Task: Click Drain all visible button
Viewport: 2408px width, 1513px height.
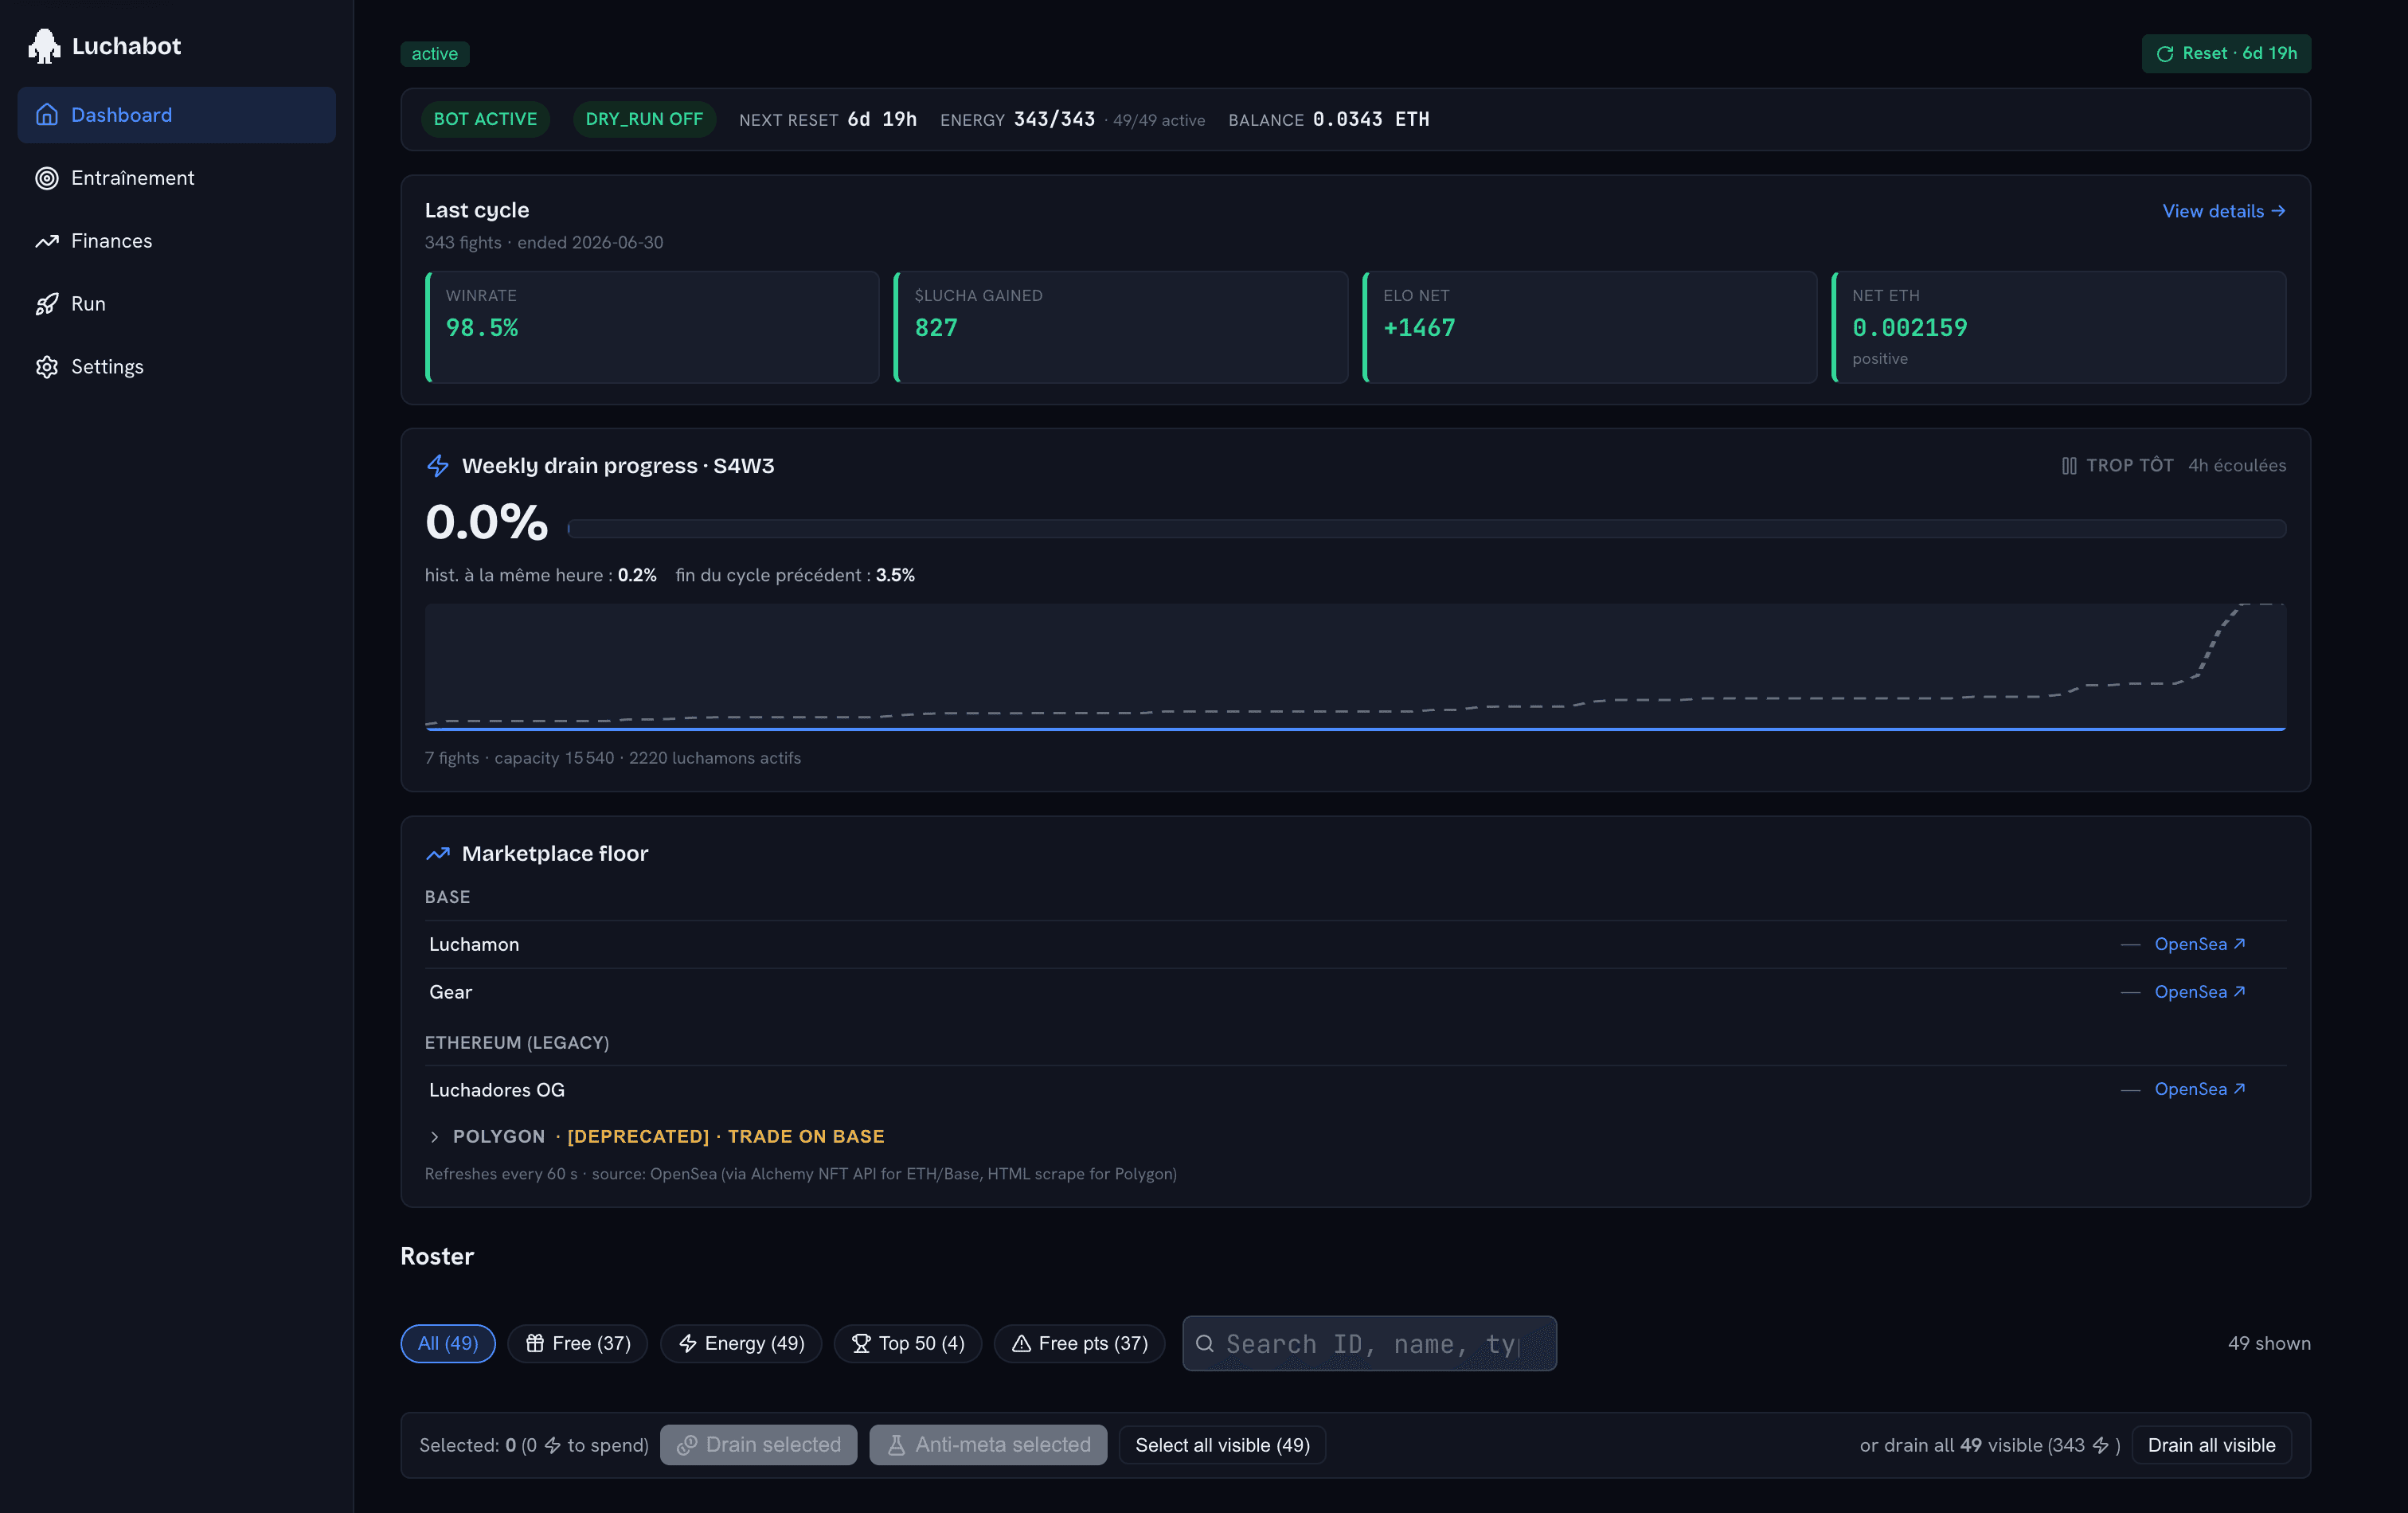Action: (2211, 1445)
